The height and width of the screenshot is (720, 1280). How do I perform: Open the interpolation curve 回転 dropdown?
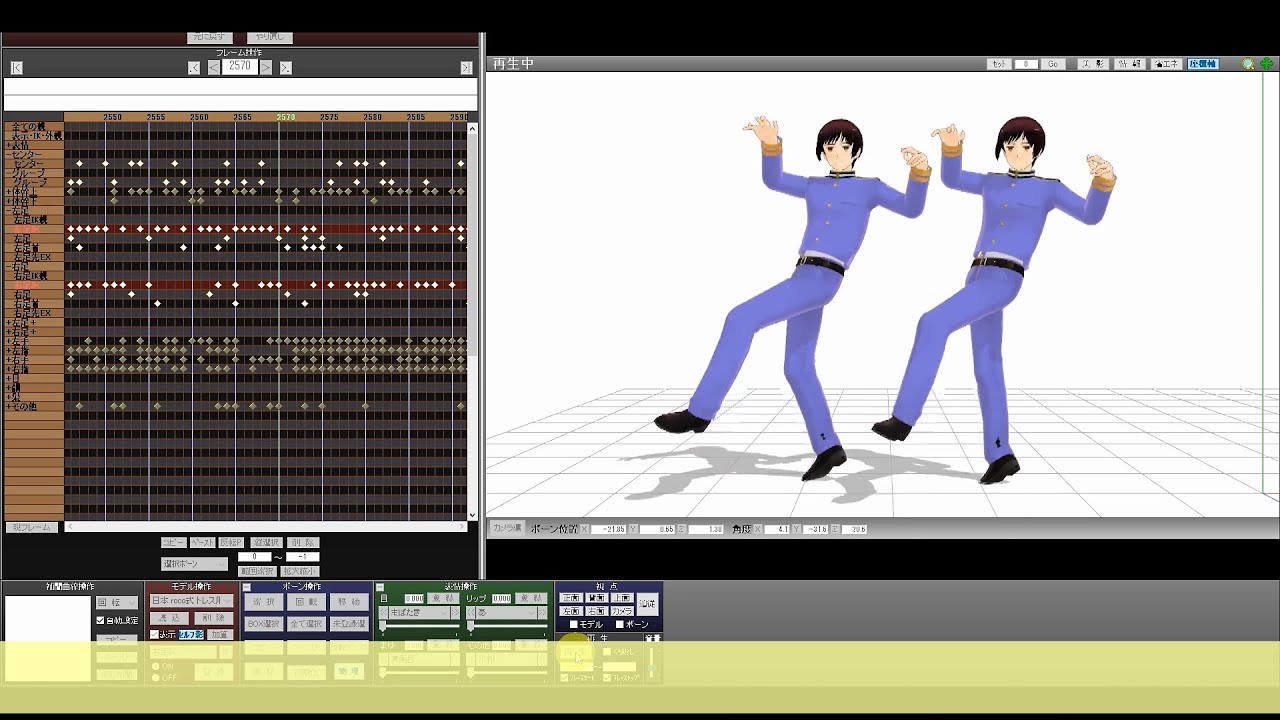(117, 603)
